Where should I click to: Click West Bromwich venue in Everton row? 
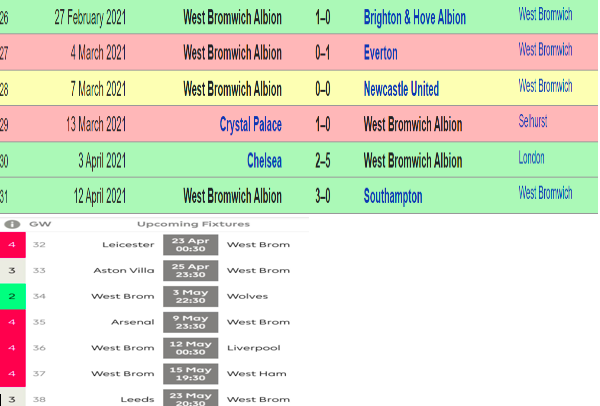pyautogui.click(x=545, y=50)
